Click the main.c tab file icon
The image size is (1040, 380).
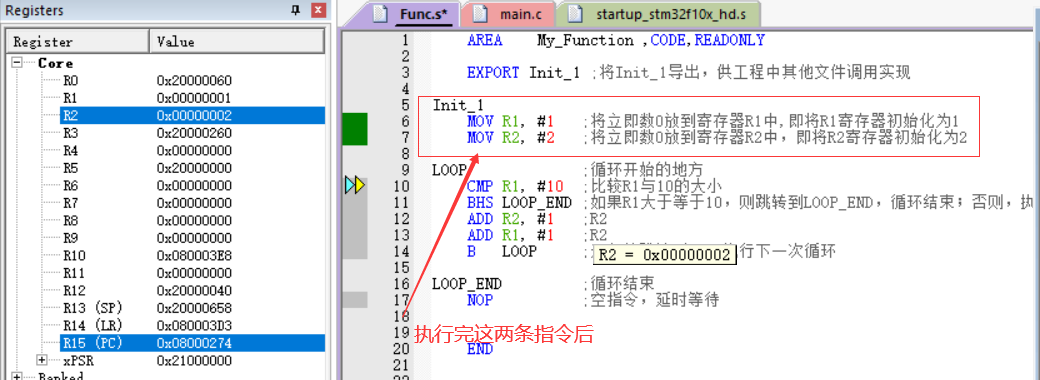click(x=480, y=14)
